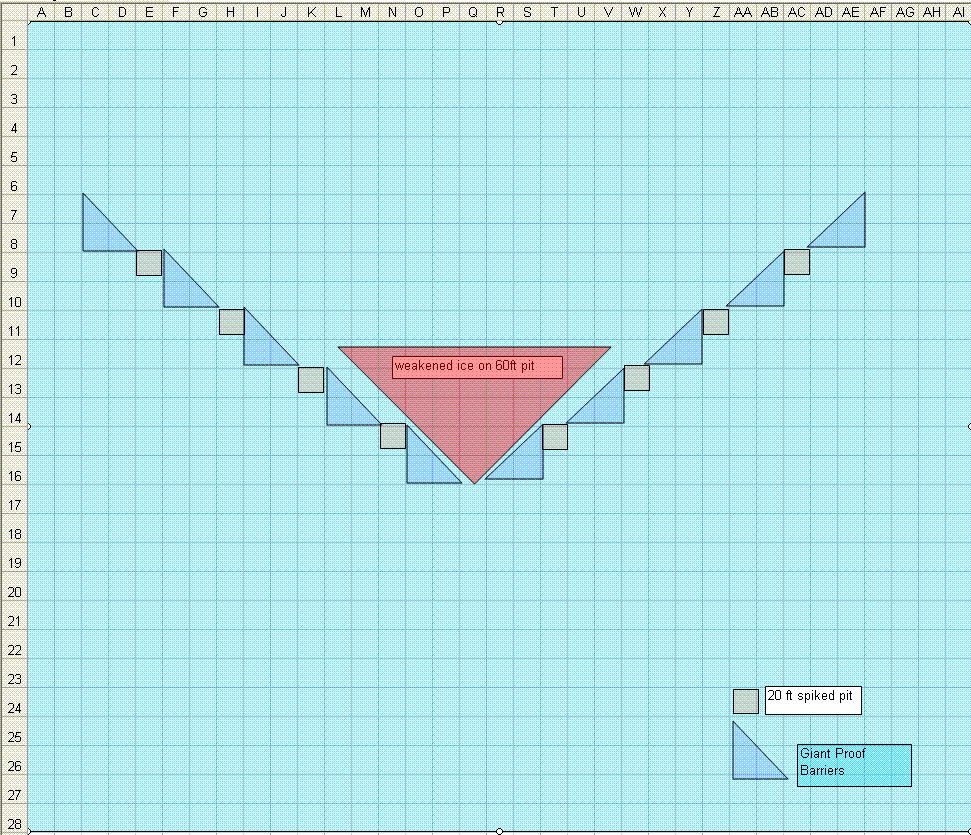Select the 'Giant Proof Barriers' legend label
The width and height of the screenshot is (971, 835).
click(854, 765)
